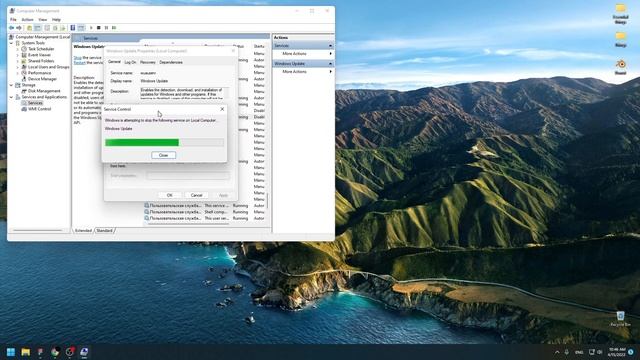Open the Windows Start button on taskbar
Screen dimensions: 640x360
coord(11,352)
